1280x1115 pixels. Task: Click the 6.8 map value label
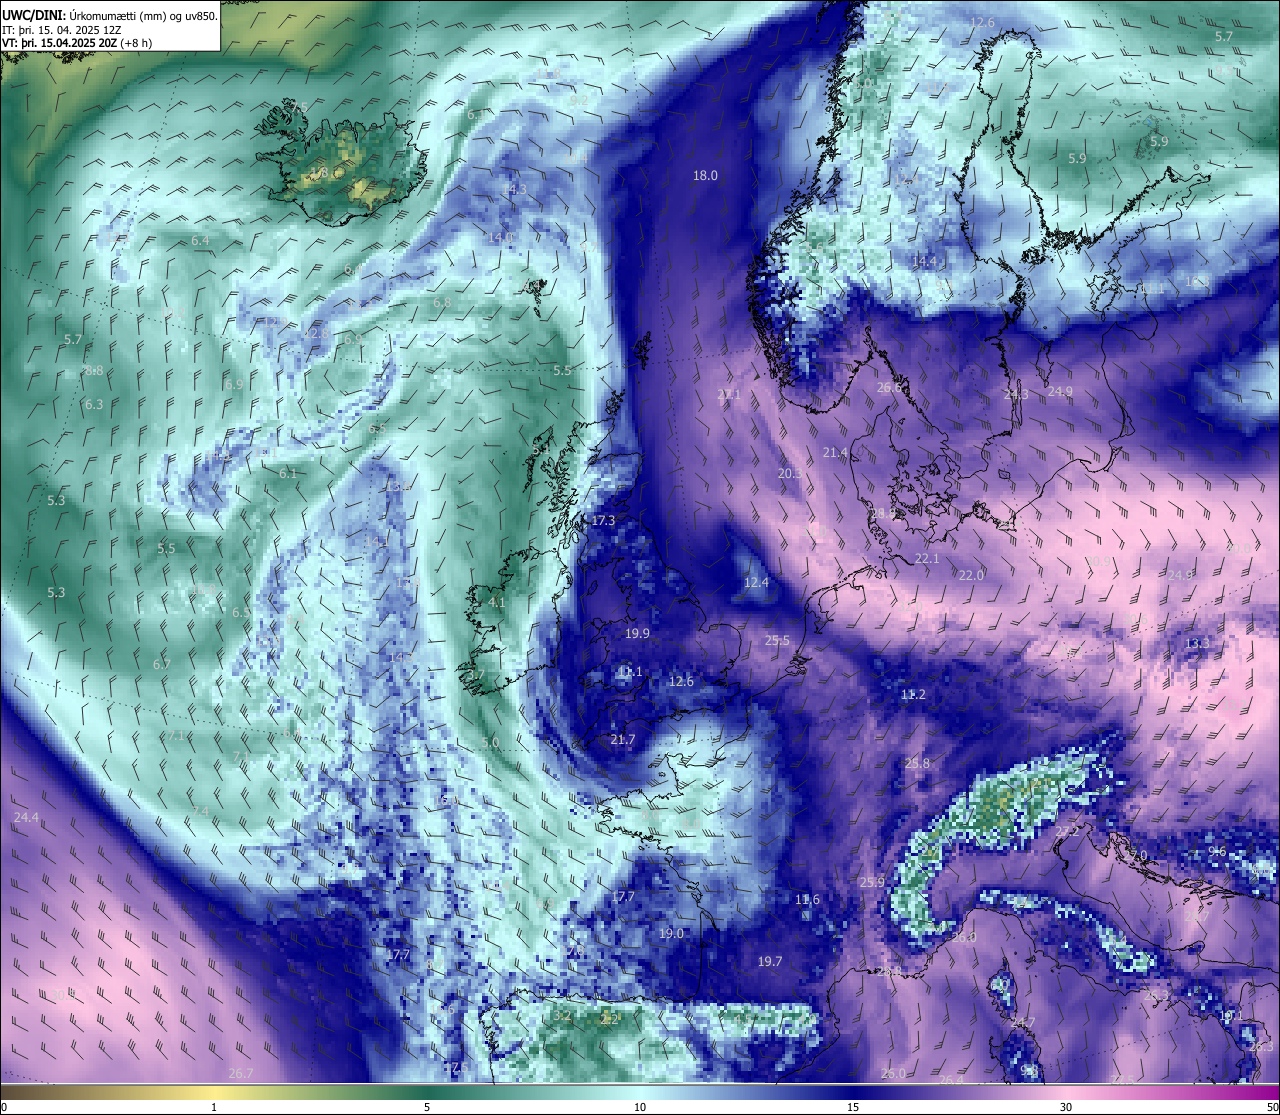coord(442,302)
